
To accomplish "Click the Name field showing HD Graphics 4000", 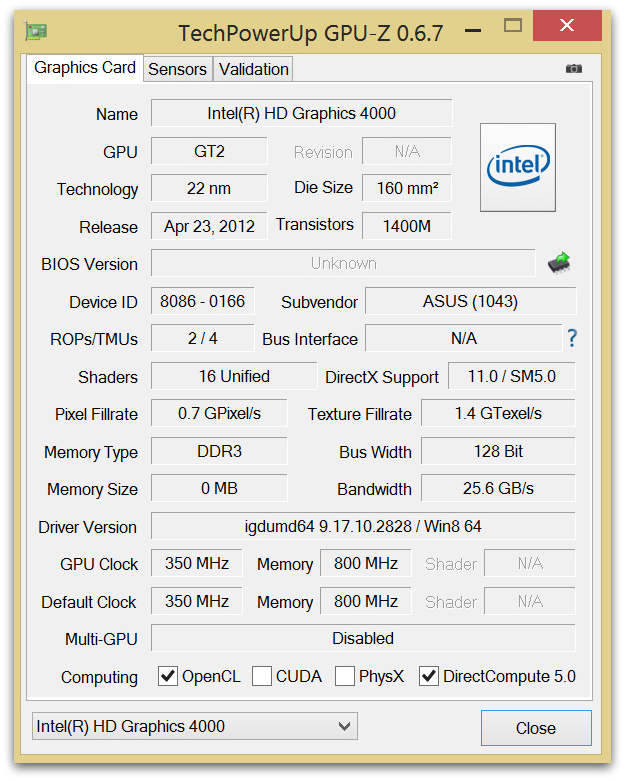I will click(x=301, y=114).
